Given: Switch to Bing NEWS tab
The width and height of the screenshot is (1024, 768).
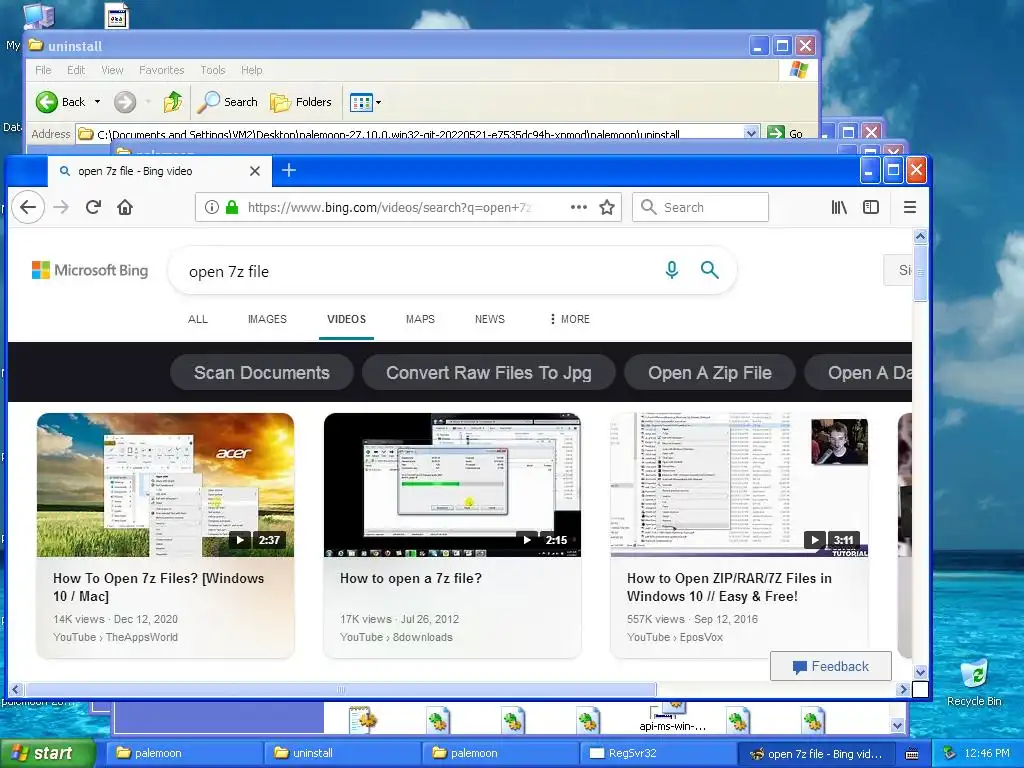Looking at the screenshot, I should pyautogui.click(x=490, y=319).
